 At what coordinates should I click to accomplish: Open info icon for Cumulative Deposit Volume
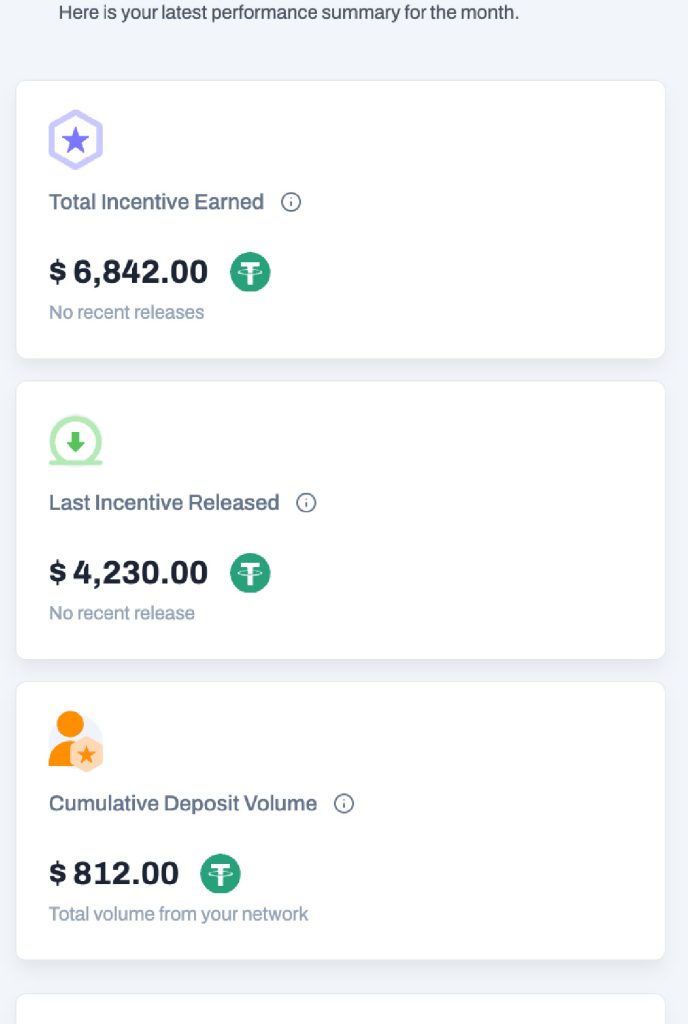344,803
